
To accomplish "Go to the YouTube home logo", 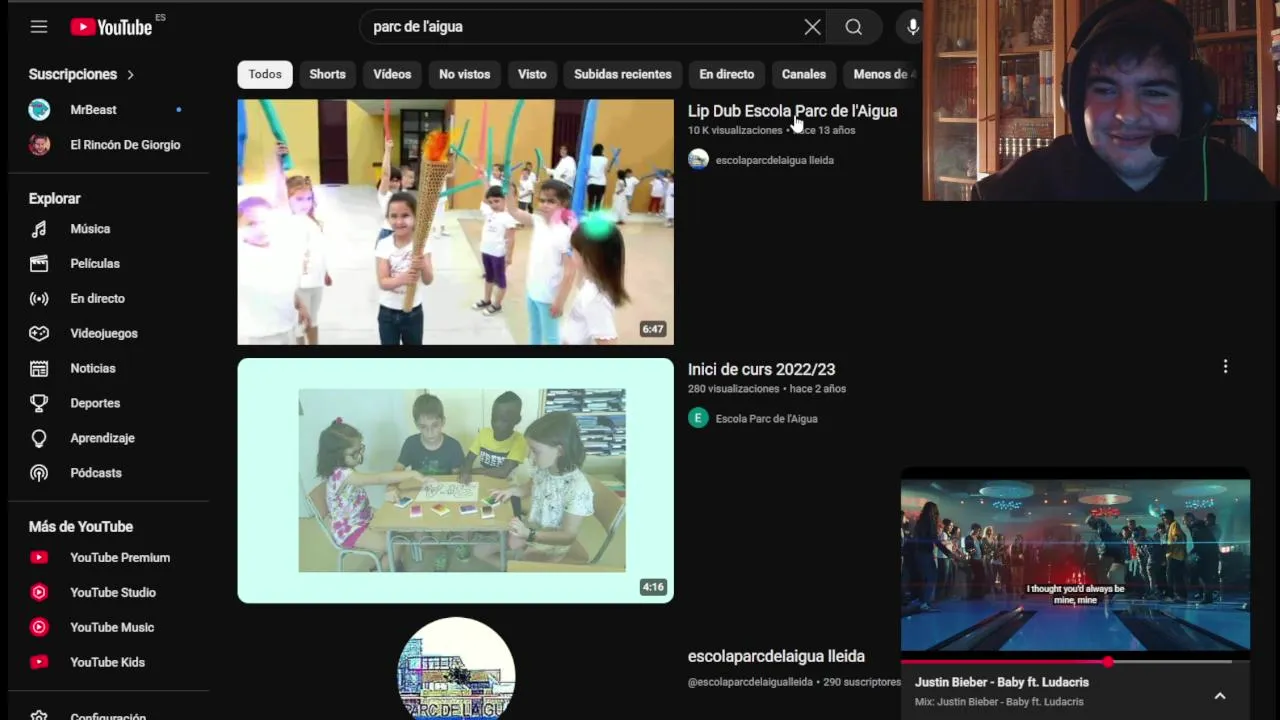I will (x=111, y=27).
